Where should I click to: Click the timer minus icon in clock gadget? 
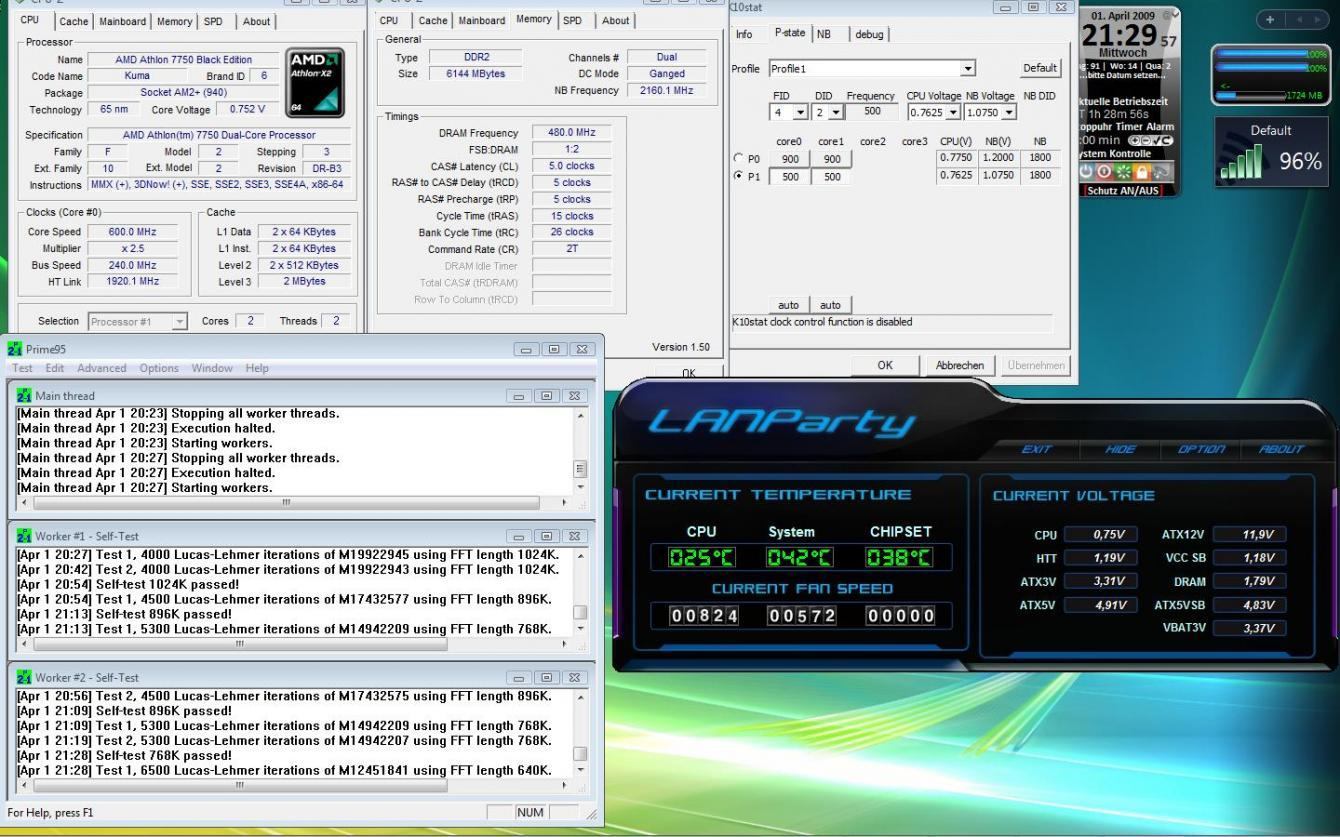[x=1146, y=141]
